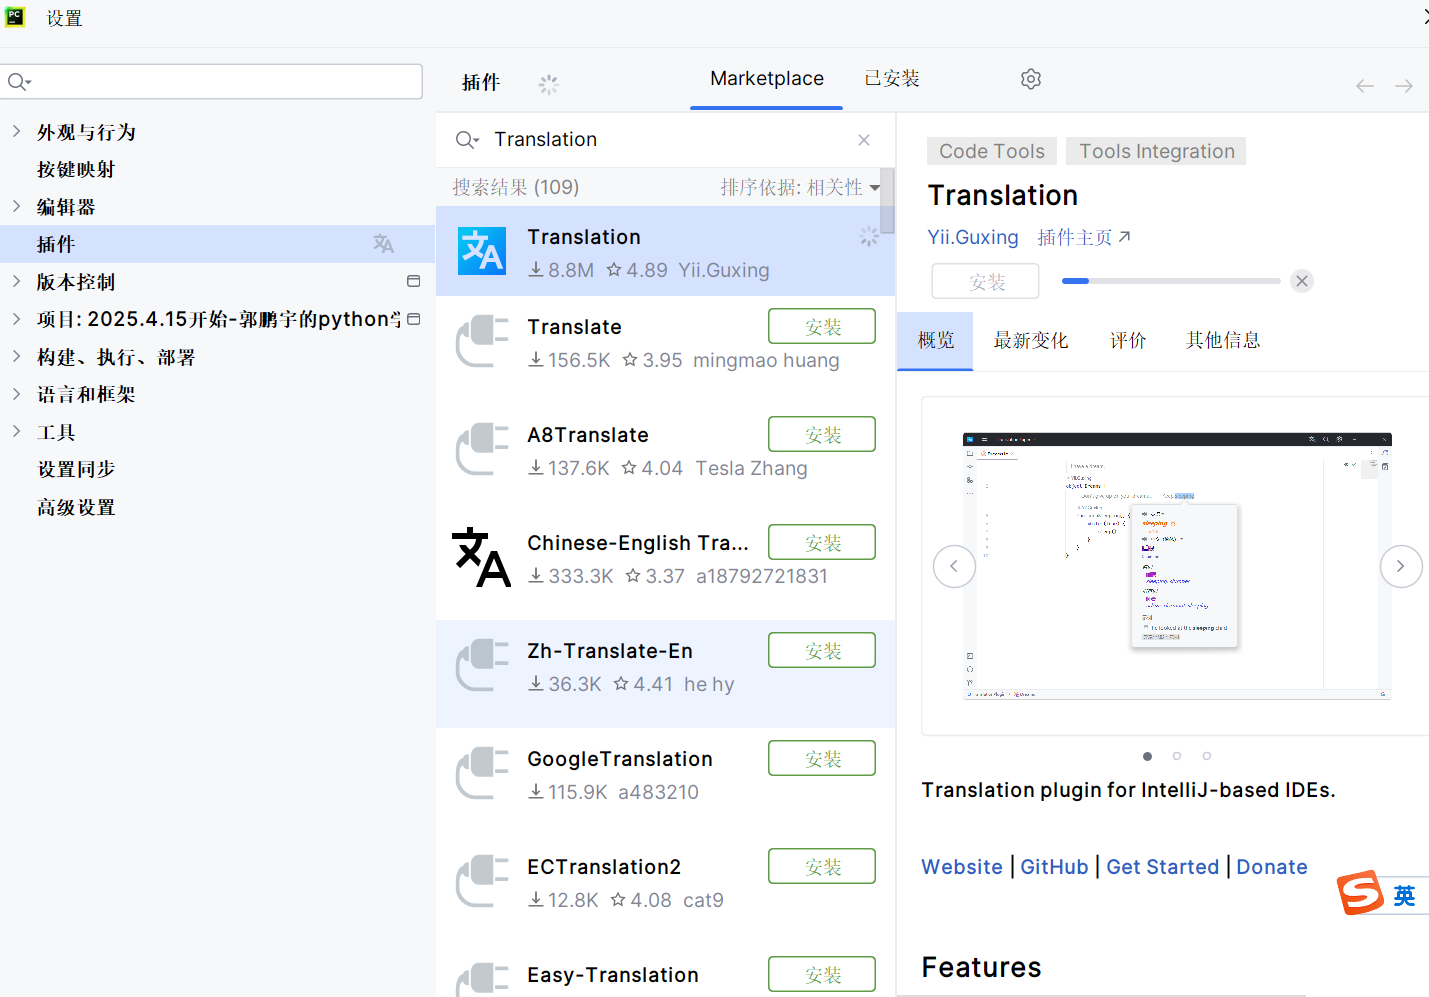Click the Sogou input method icon
This screenshot has width=1429, height=997.
tap(1361, 893)
